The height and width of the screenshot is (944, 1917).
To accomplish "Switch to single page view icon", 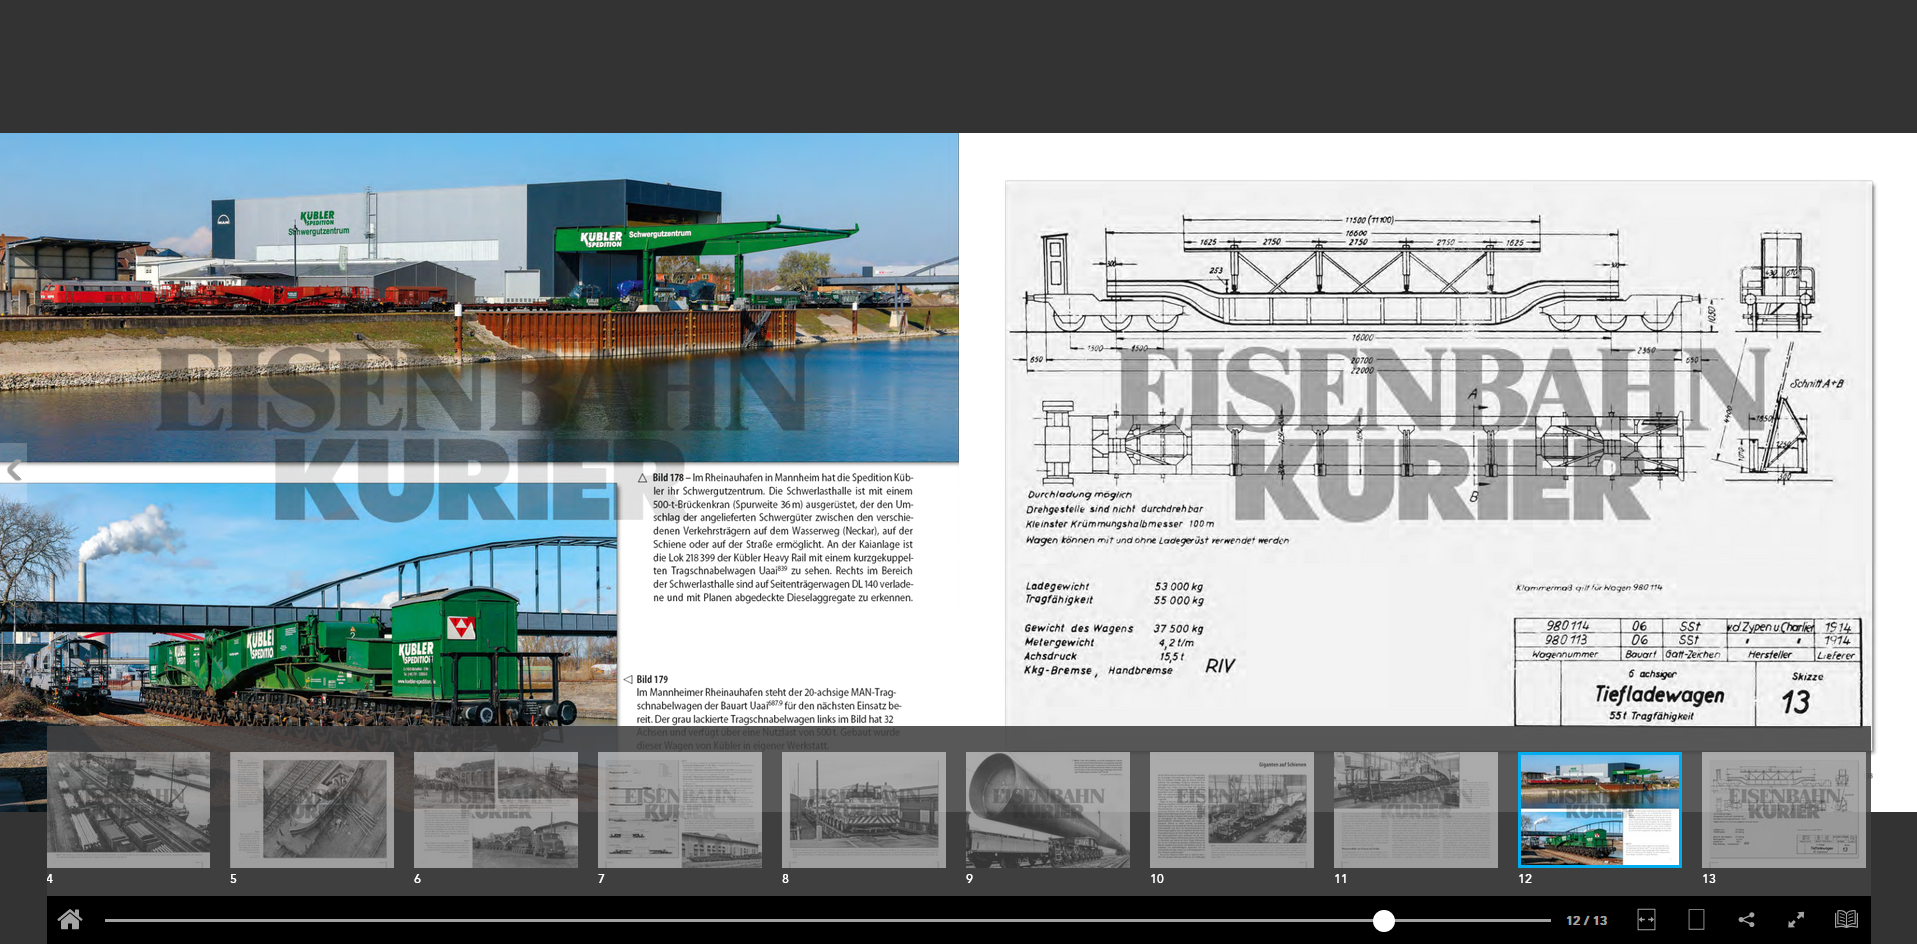I will 1696,920.
